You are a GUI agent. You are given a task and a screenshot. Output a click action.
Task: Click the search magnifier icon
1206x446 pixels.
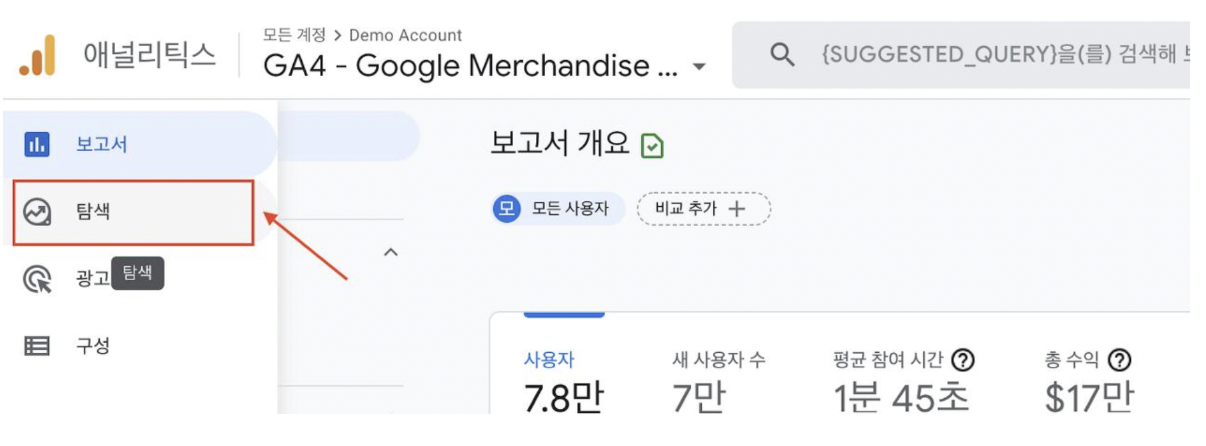coord(783,54)
